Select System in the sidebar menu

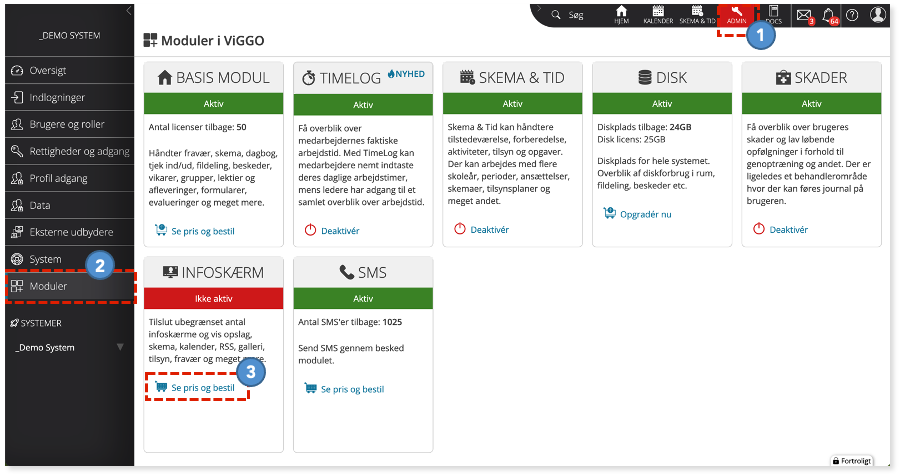pyautogui.click(x=69, y=259)
